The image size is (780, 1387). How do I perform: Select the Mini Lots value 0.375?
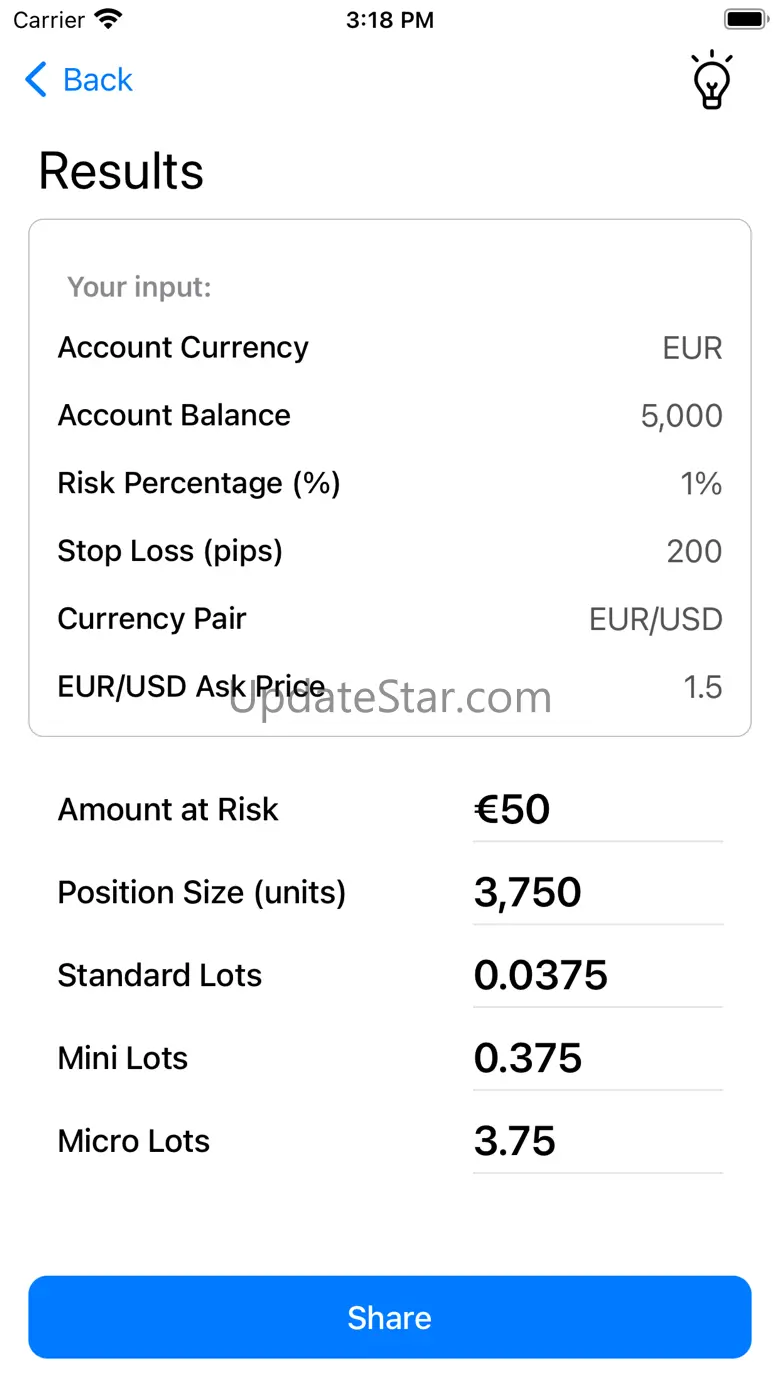[527, 1059]
